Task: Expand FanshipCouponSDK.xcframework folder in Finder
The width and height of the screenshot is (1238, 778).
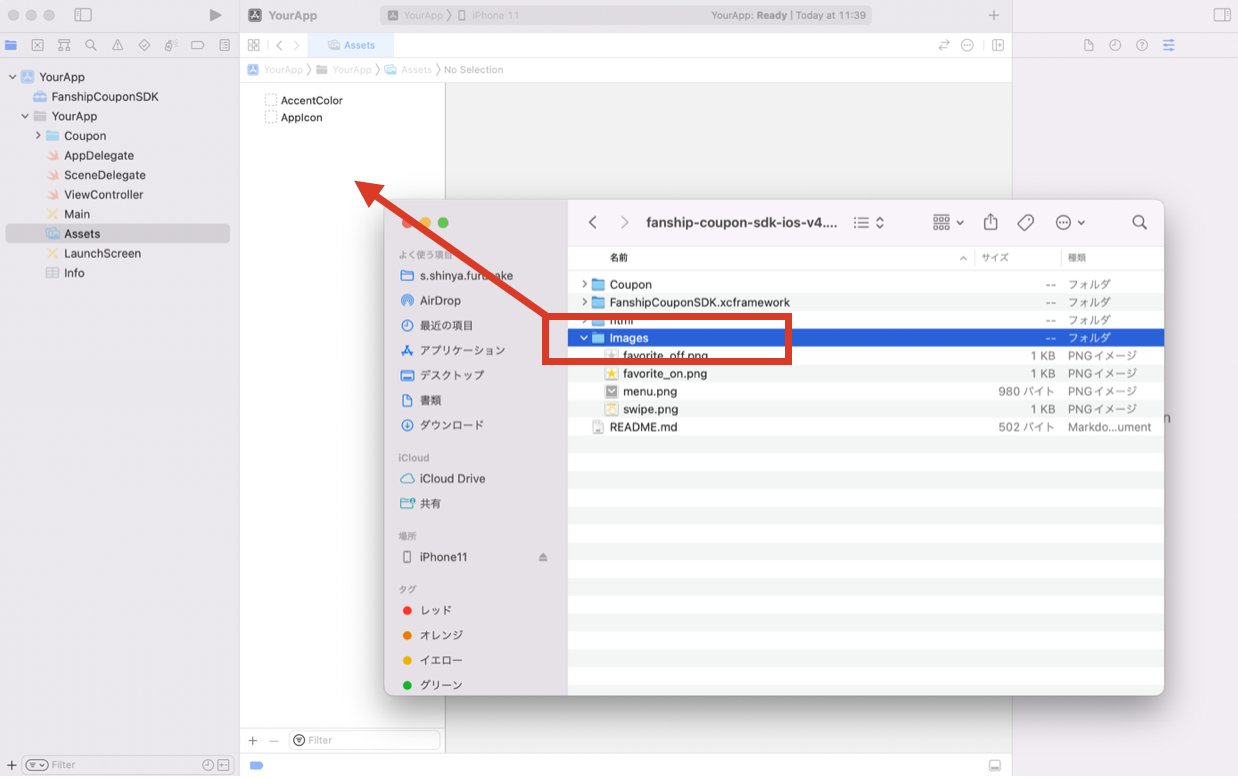Action: 584,302
